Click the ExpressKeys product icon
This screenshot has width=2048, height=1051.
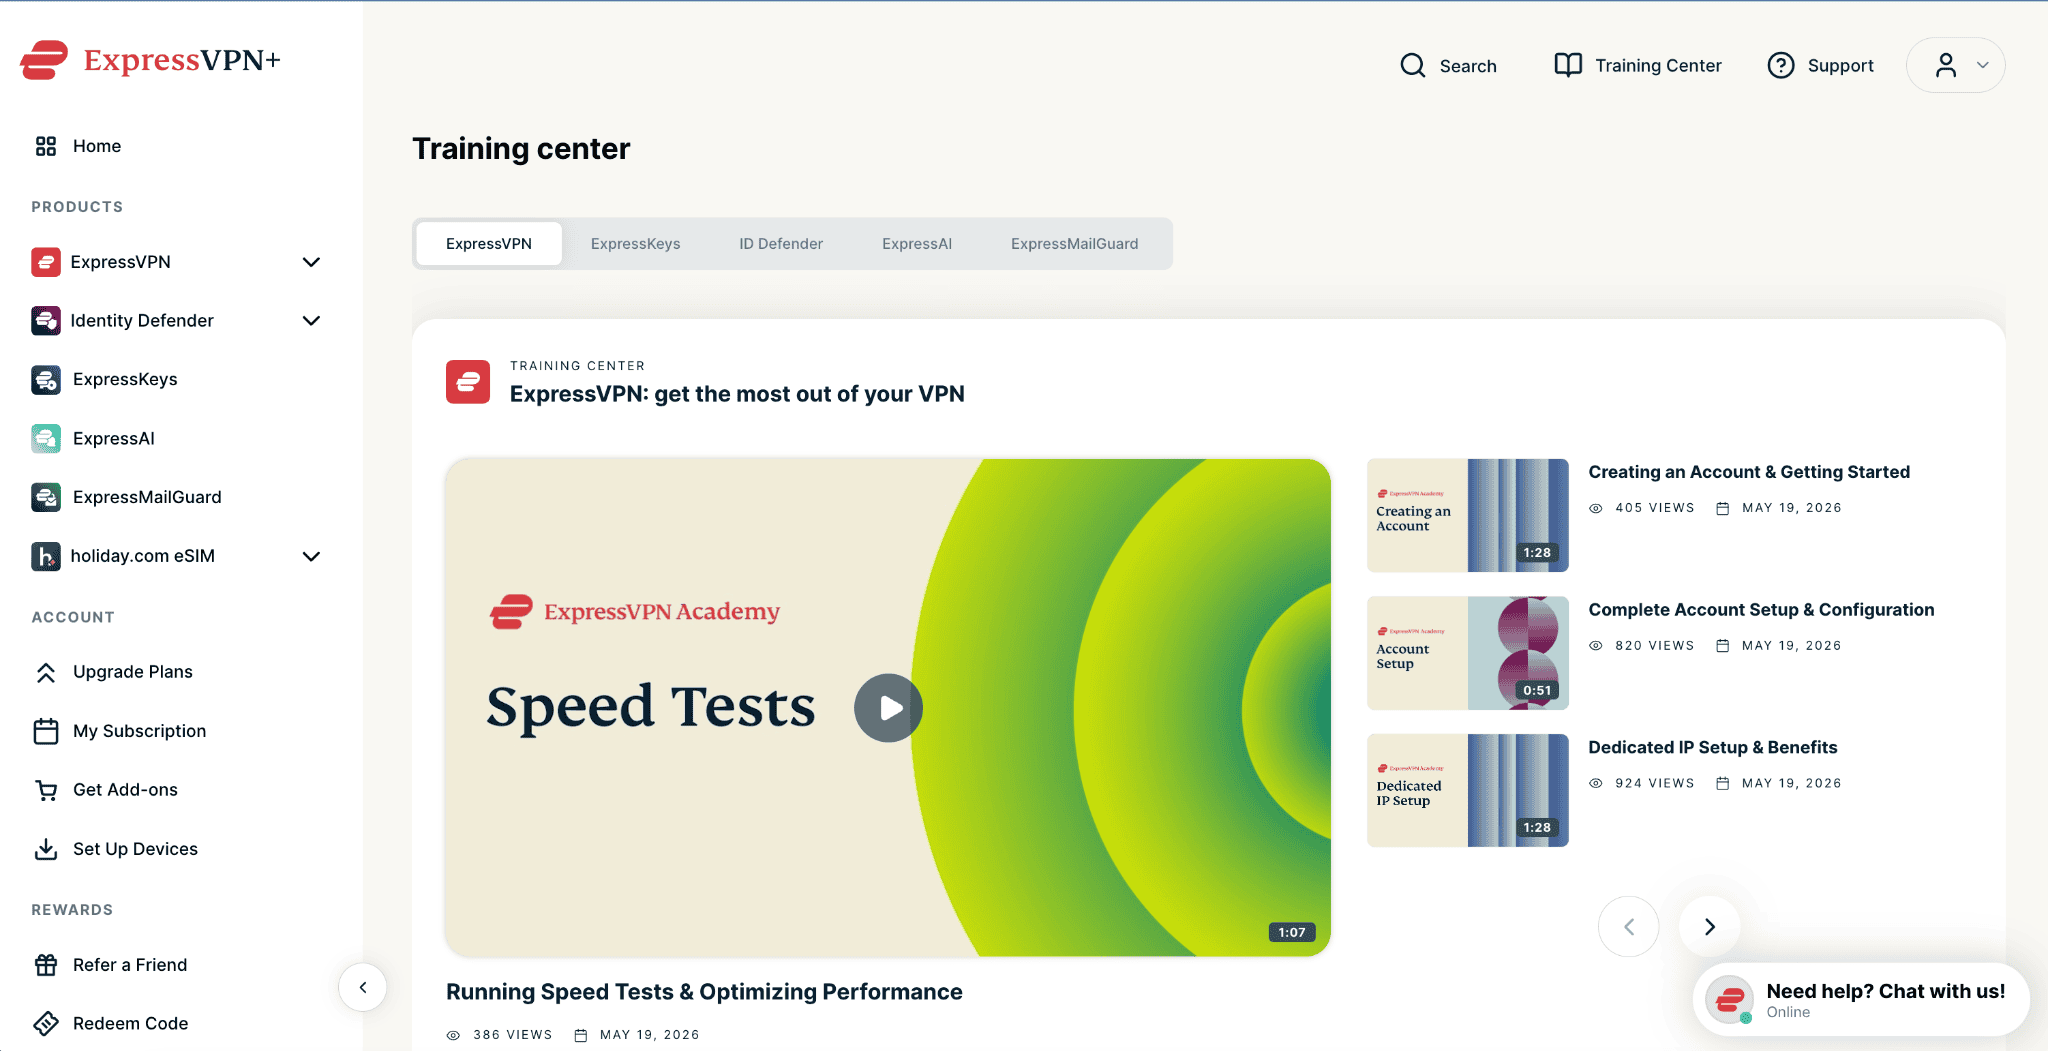46,380
